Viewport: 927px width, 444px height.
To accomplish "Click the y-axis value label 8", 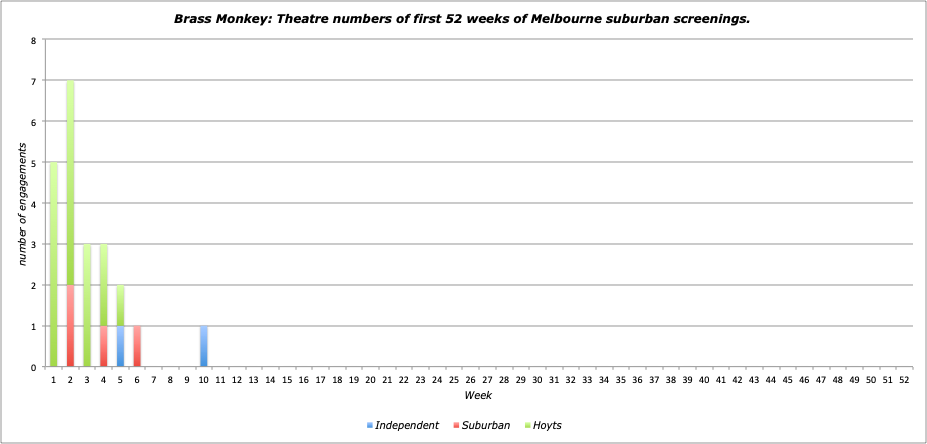I will click(34, 41).
